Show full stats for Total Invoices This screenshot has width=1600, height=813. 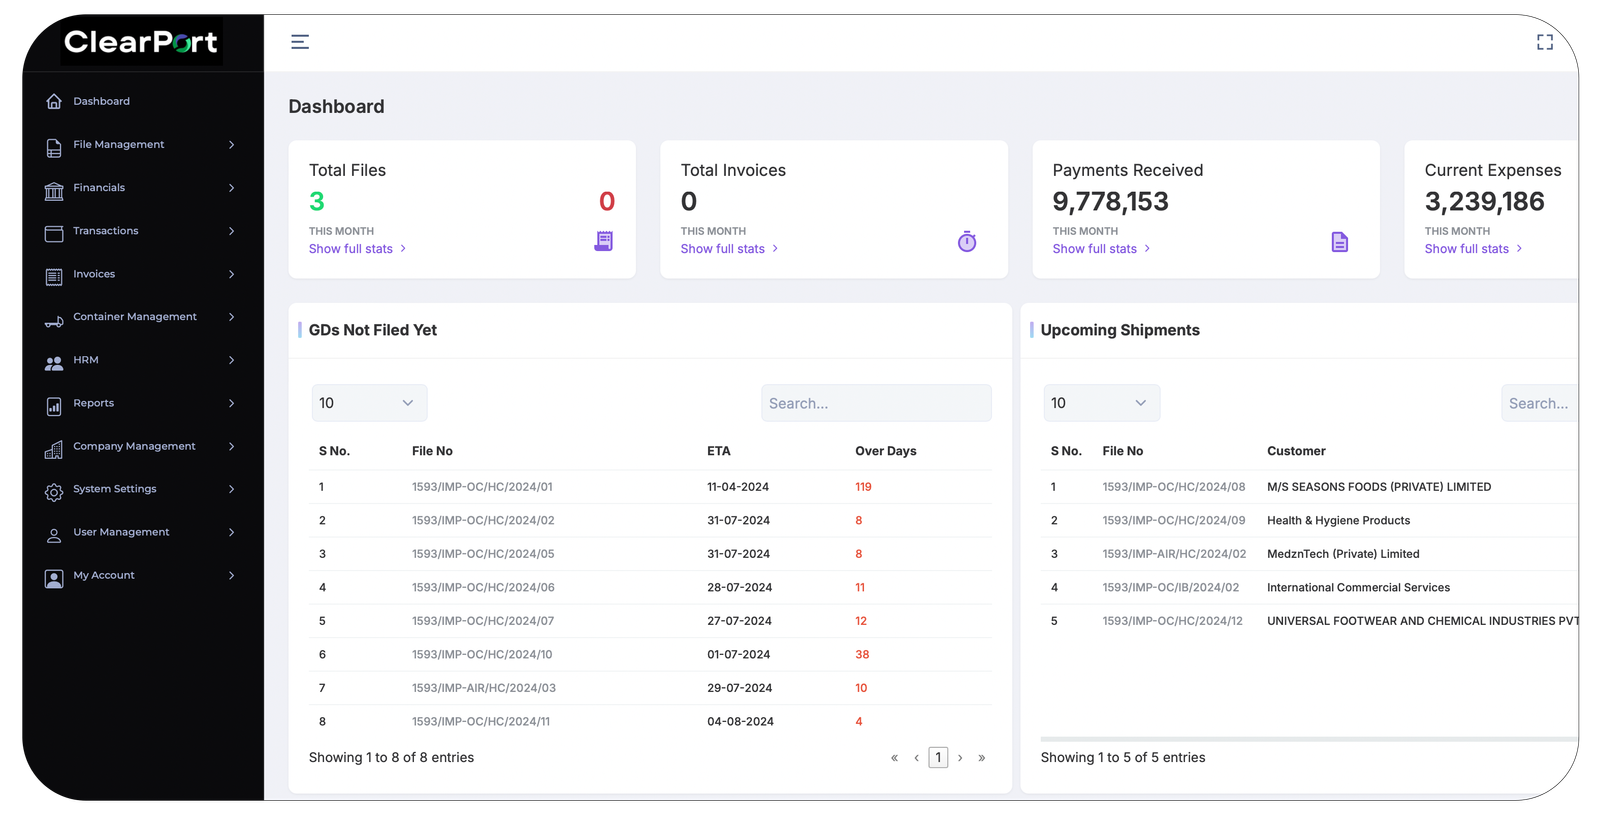(x=729, y=249)
